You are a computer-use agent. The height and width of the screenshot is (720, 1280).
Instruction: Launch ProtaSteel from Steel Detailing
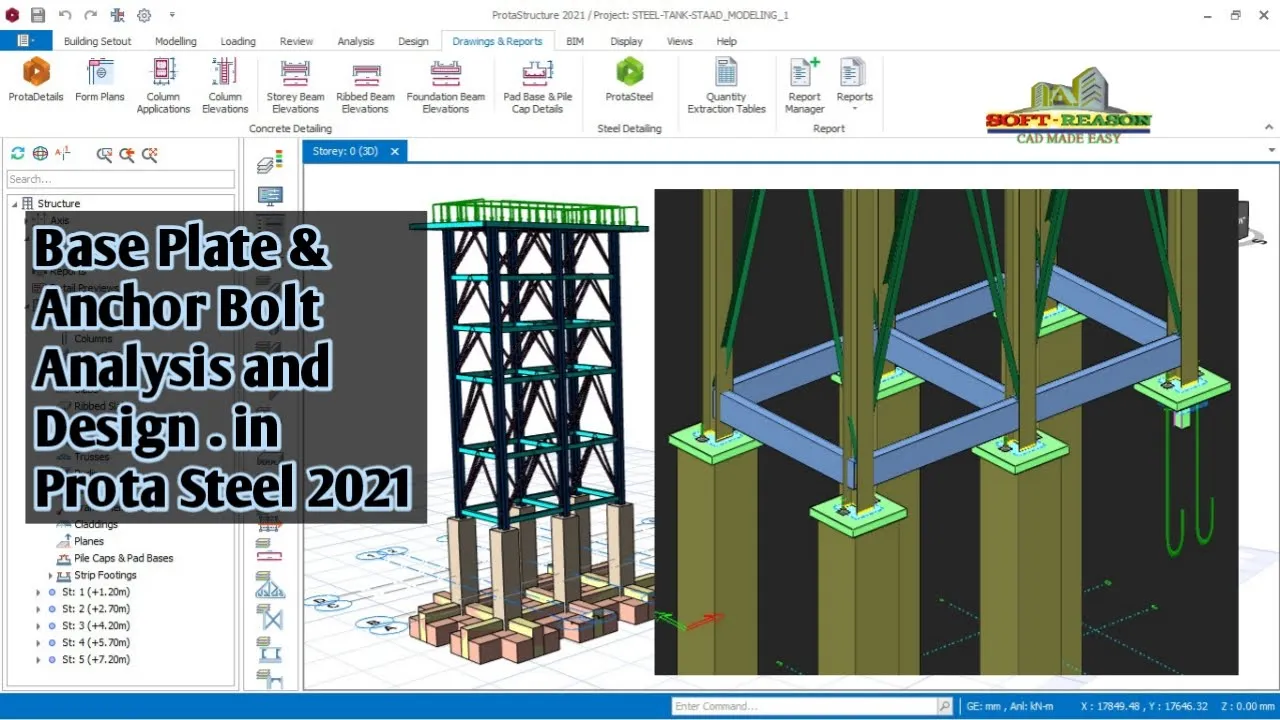click(629, 80)
